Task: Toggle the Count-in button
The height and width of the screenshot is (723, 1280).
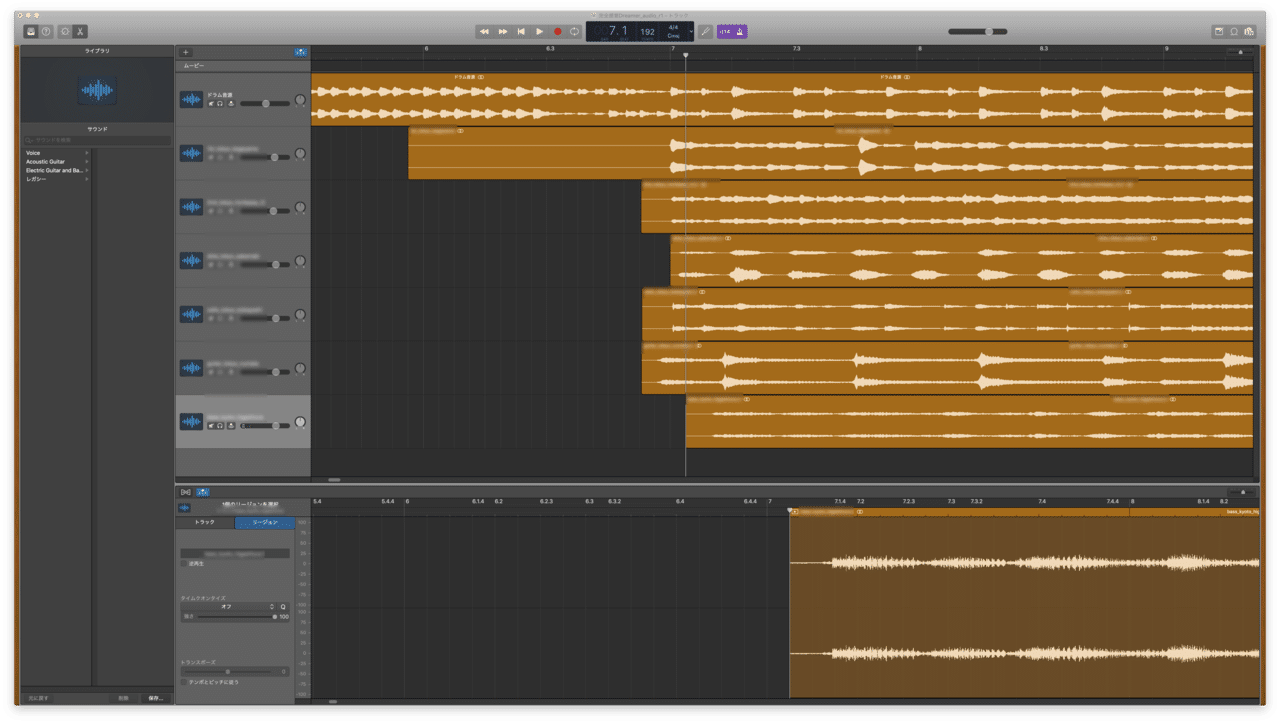Action: 725,32
